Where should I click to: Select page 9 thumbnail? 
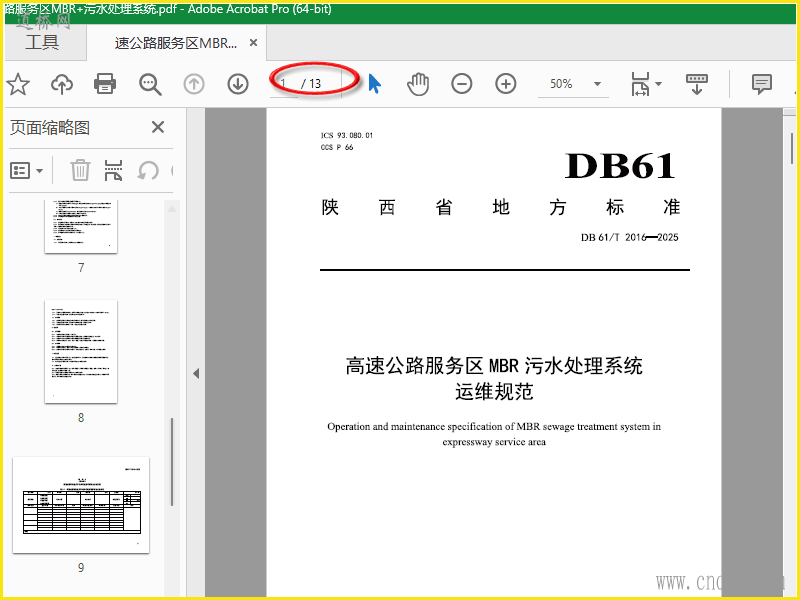pyautogui.click(x=81, y=505)
